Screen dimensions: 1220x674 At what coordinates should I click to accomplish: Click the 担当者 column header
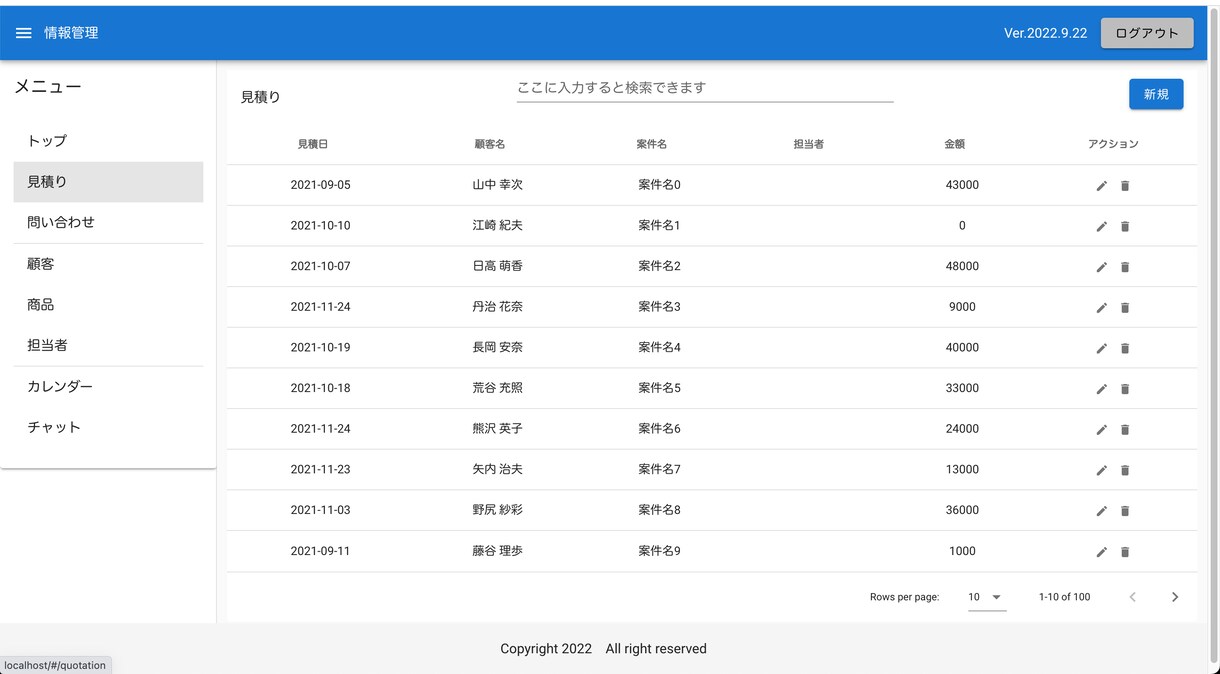(809, 144)
